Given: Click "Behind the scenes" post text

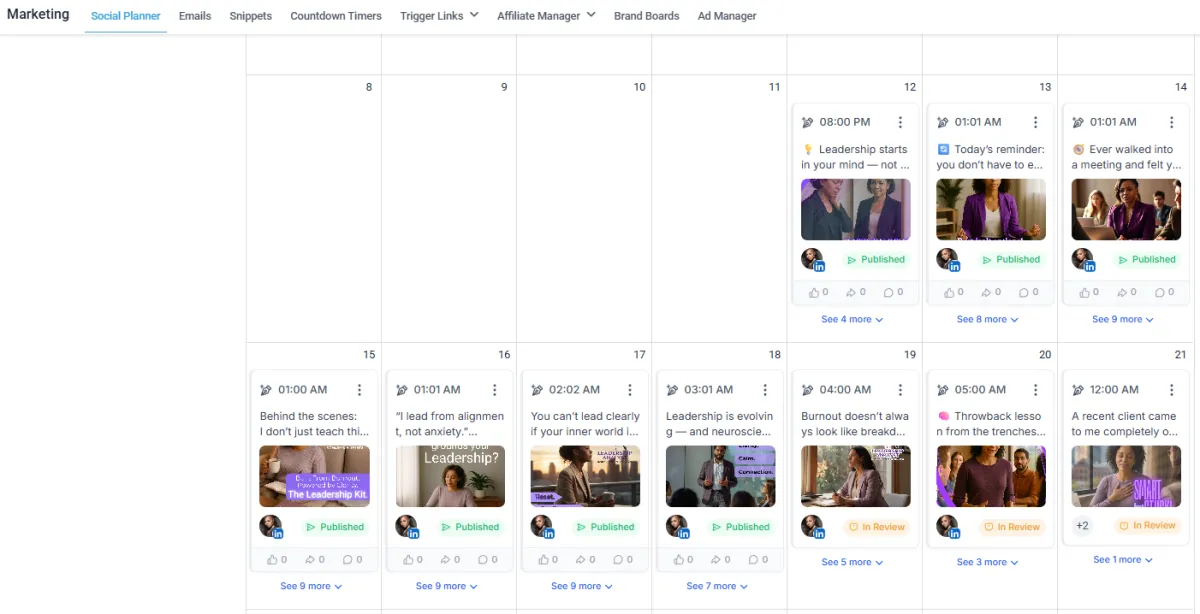Looking at the screenshot, I should tap(314, 424).
